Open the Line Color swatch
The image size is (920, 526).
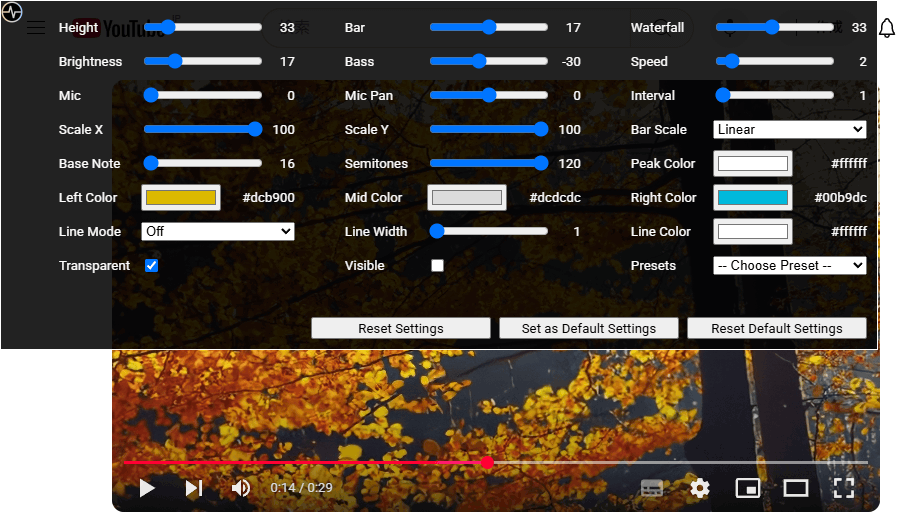tap(753, 231)
